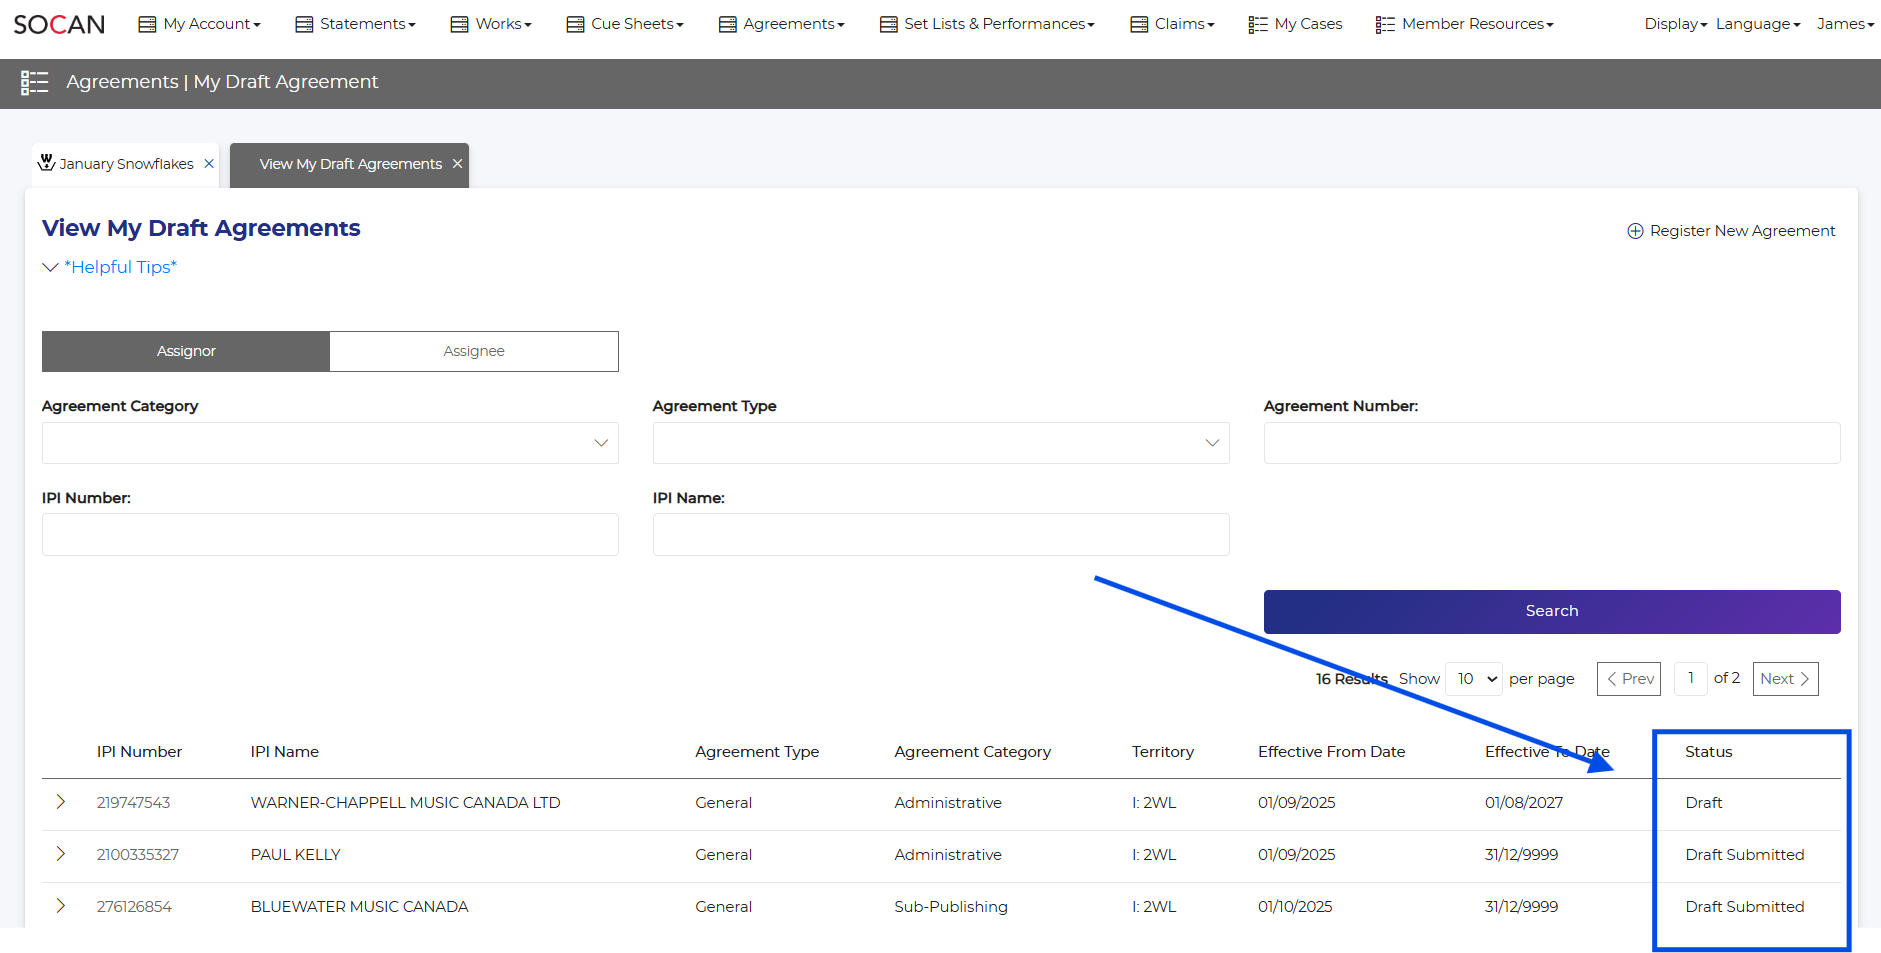Open the Cue Sheets menu
This screenshot has height=953, width=1881.
pyautogui.click(x=625, y=24)
